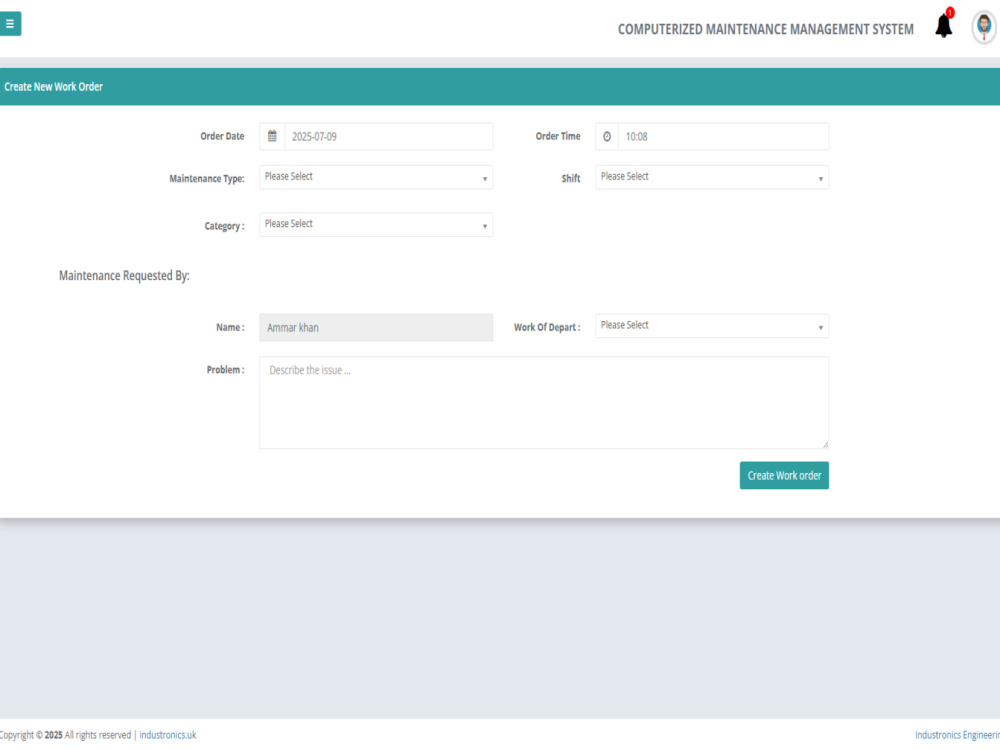Open the industronics.uk footer link
This screenshot has height=750, width=1000.
pyautogui.click(x=168, y=735)
